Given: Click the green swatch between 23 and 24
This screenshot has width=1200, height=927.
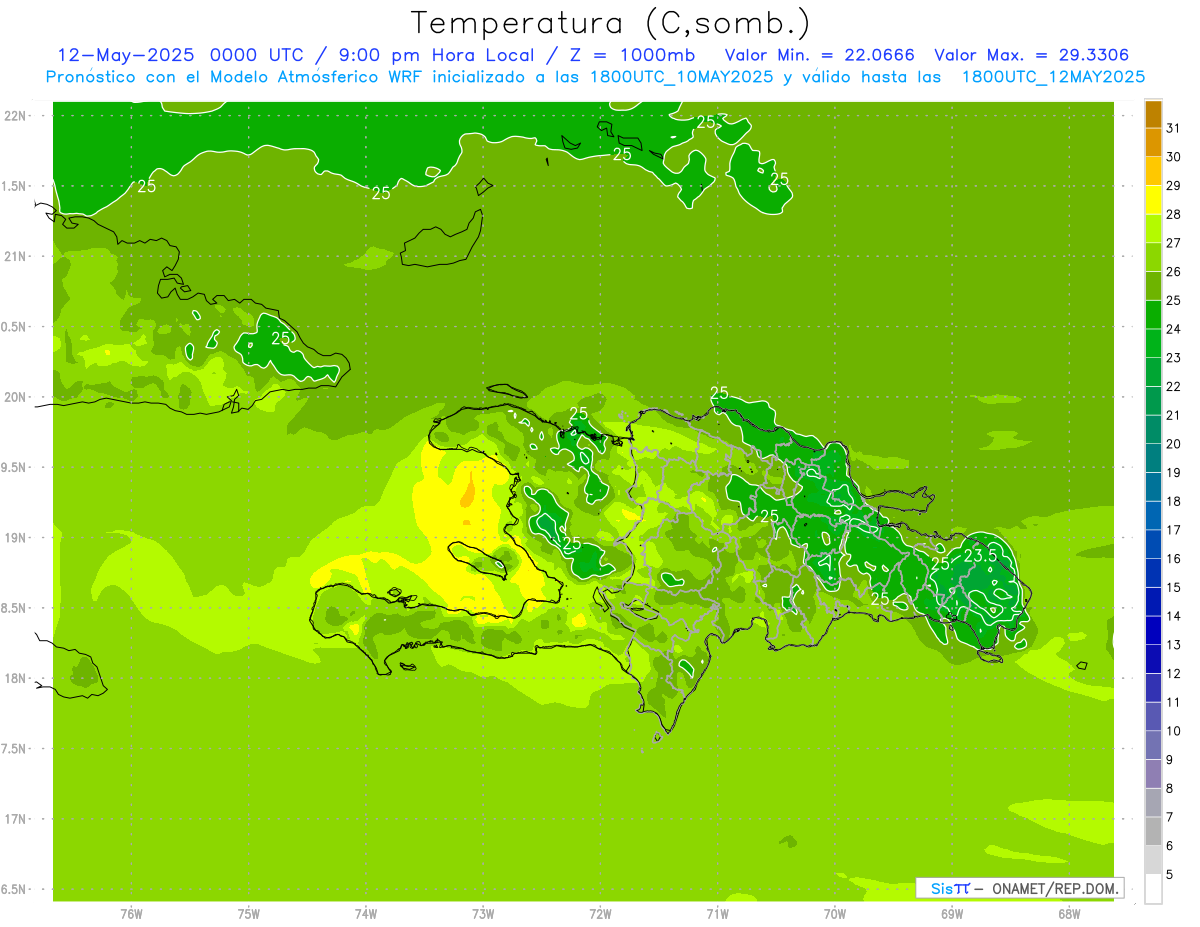Looking at the screenshot, I should click(1153, 343).
